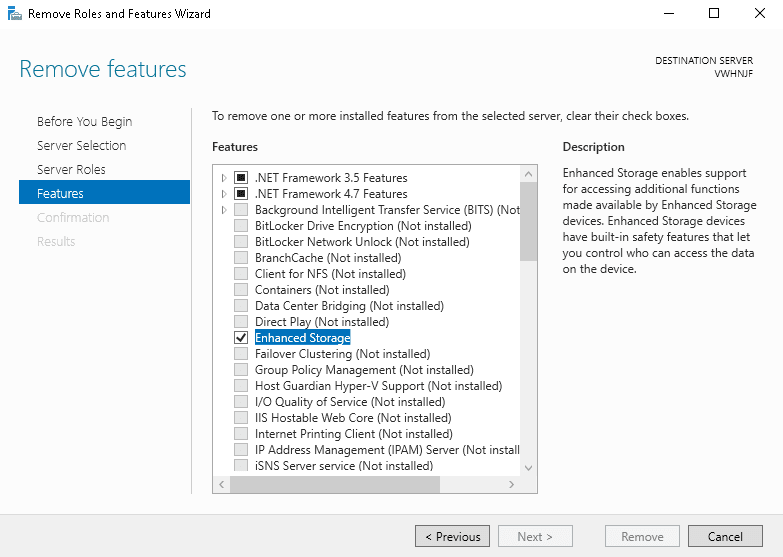Select IIS Hostable Web Core row
The image size is (783, 557).
(x=353, y=418)
